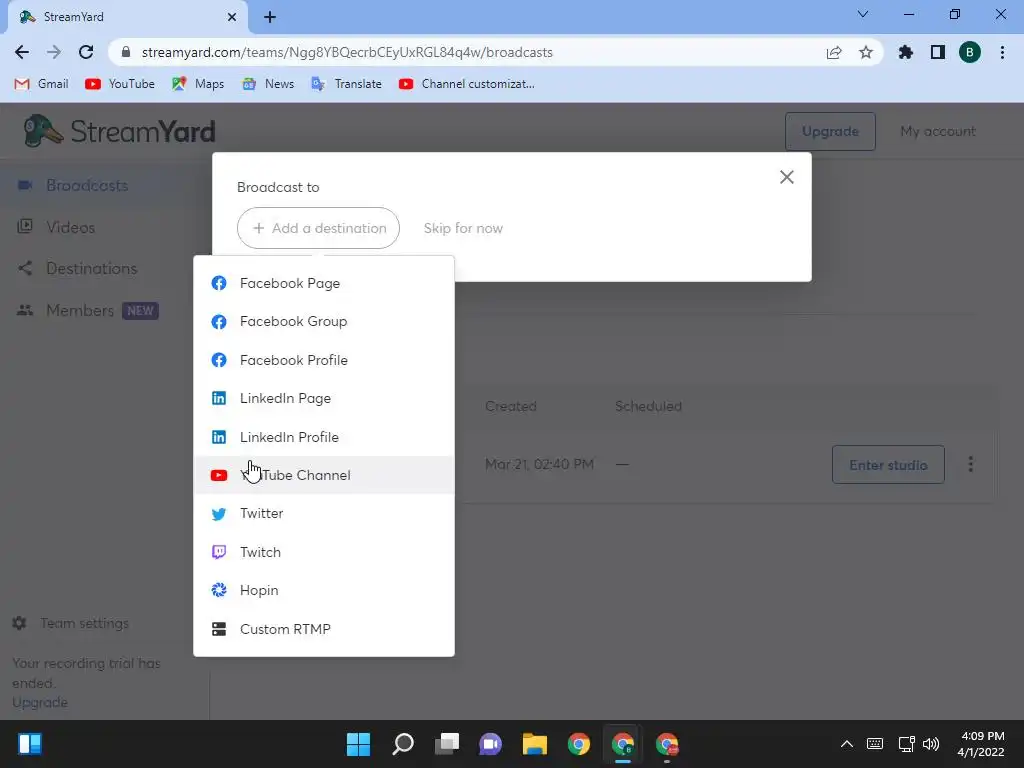Open File Explorer from taskbar
The height and width of the screenshot is (768, 1024).
[534, 744]
